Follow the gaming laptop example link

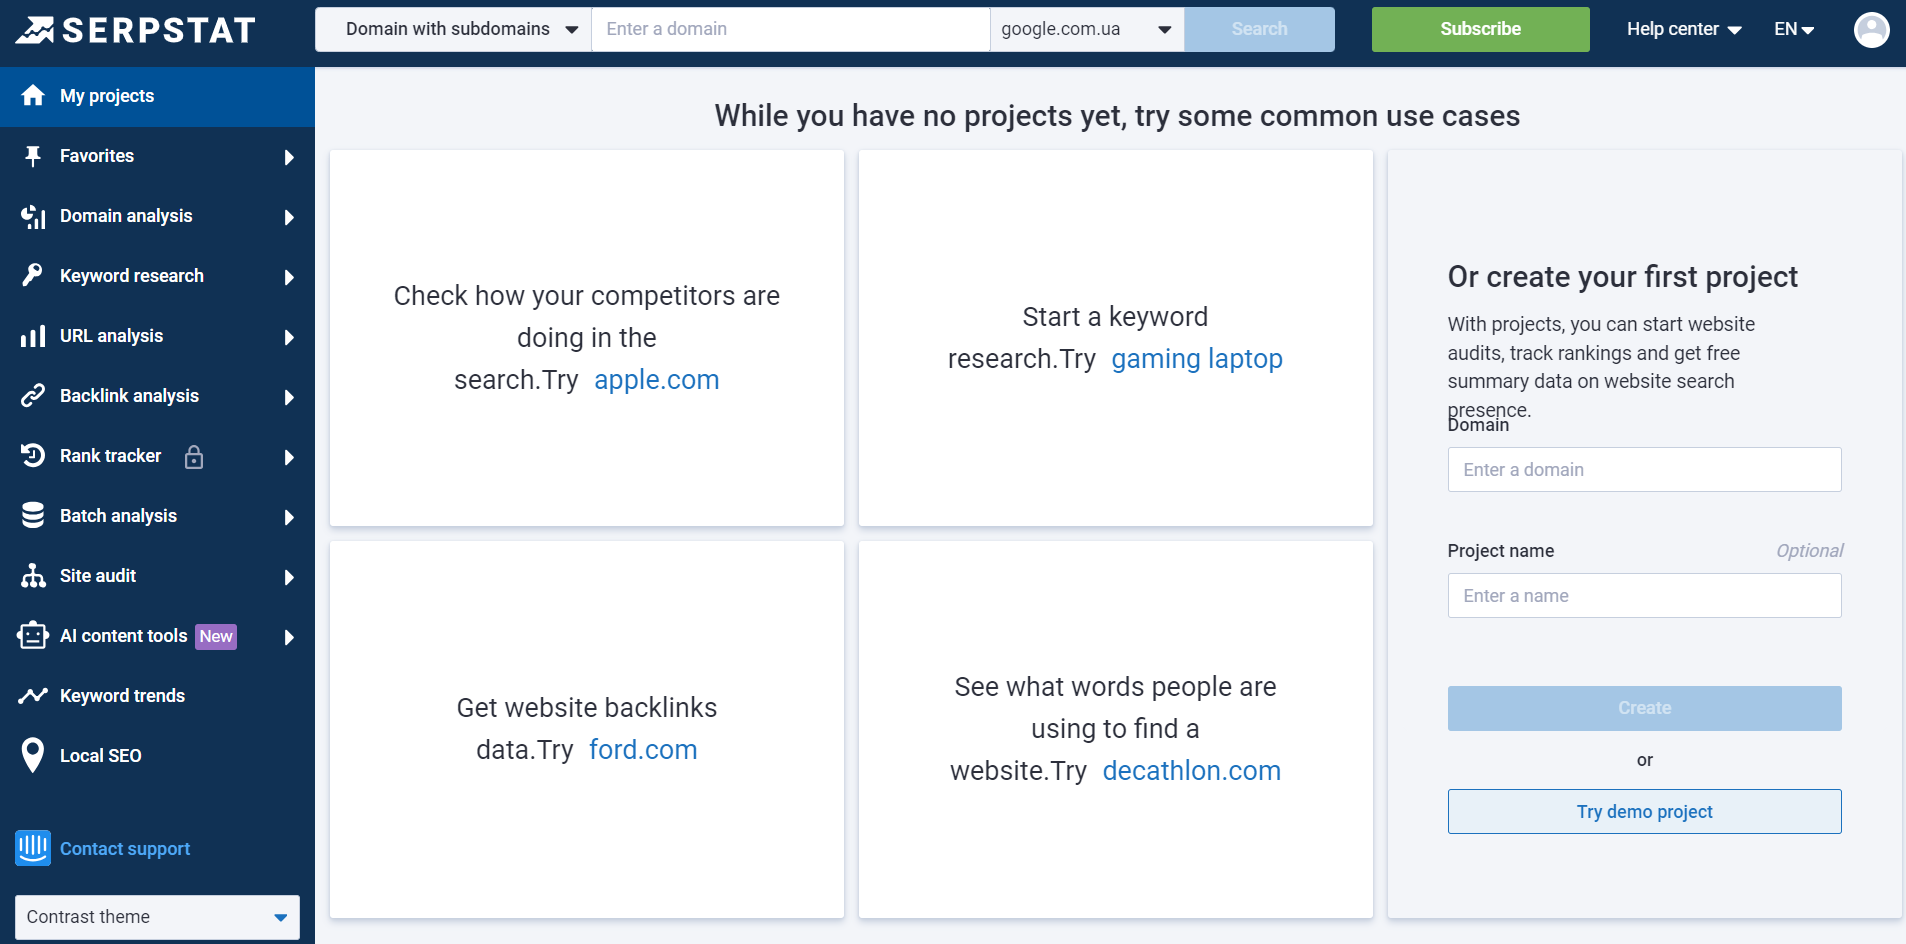tap(1197, 359)
